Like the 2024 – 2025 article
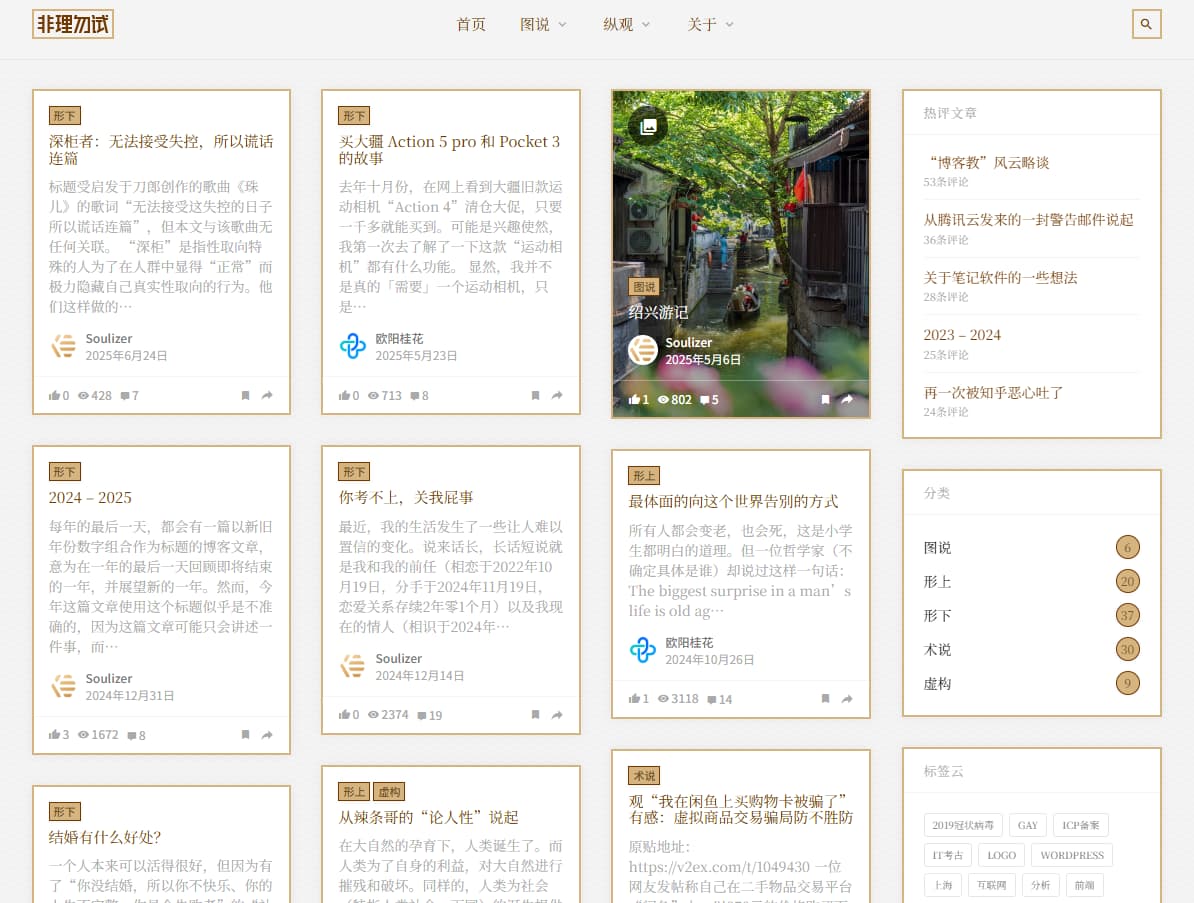The width and height of the screenshot is (1194, 903). (58, 734)
